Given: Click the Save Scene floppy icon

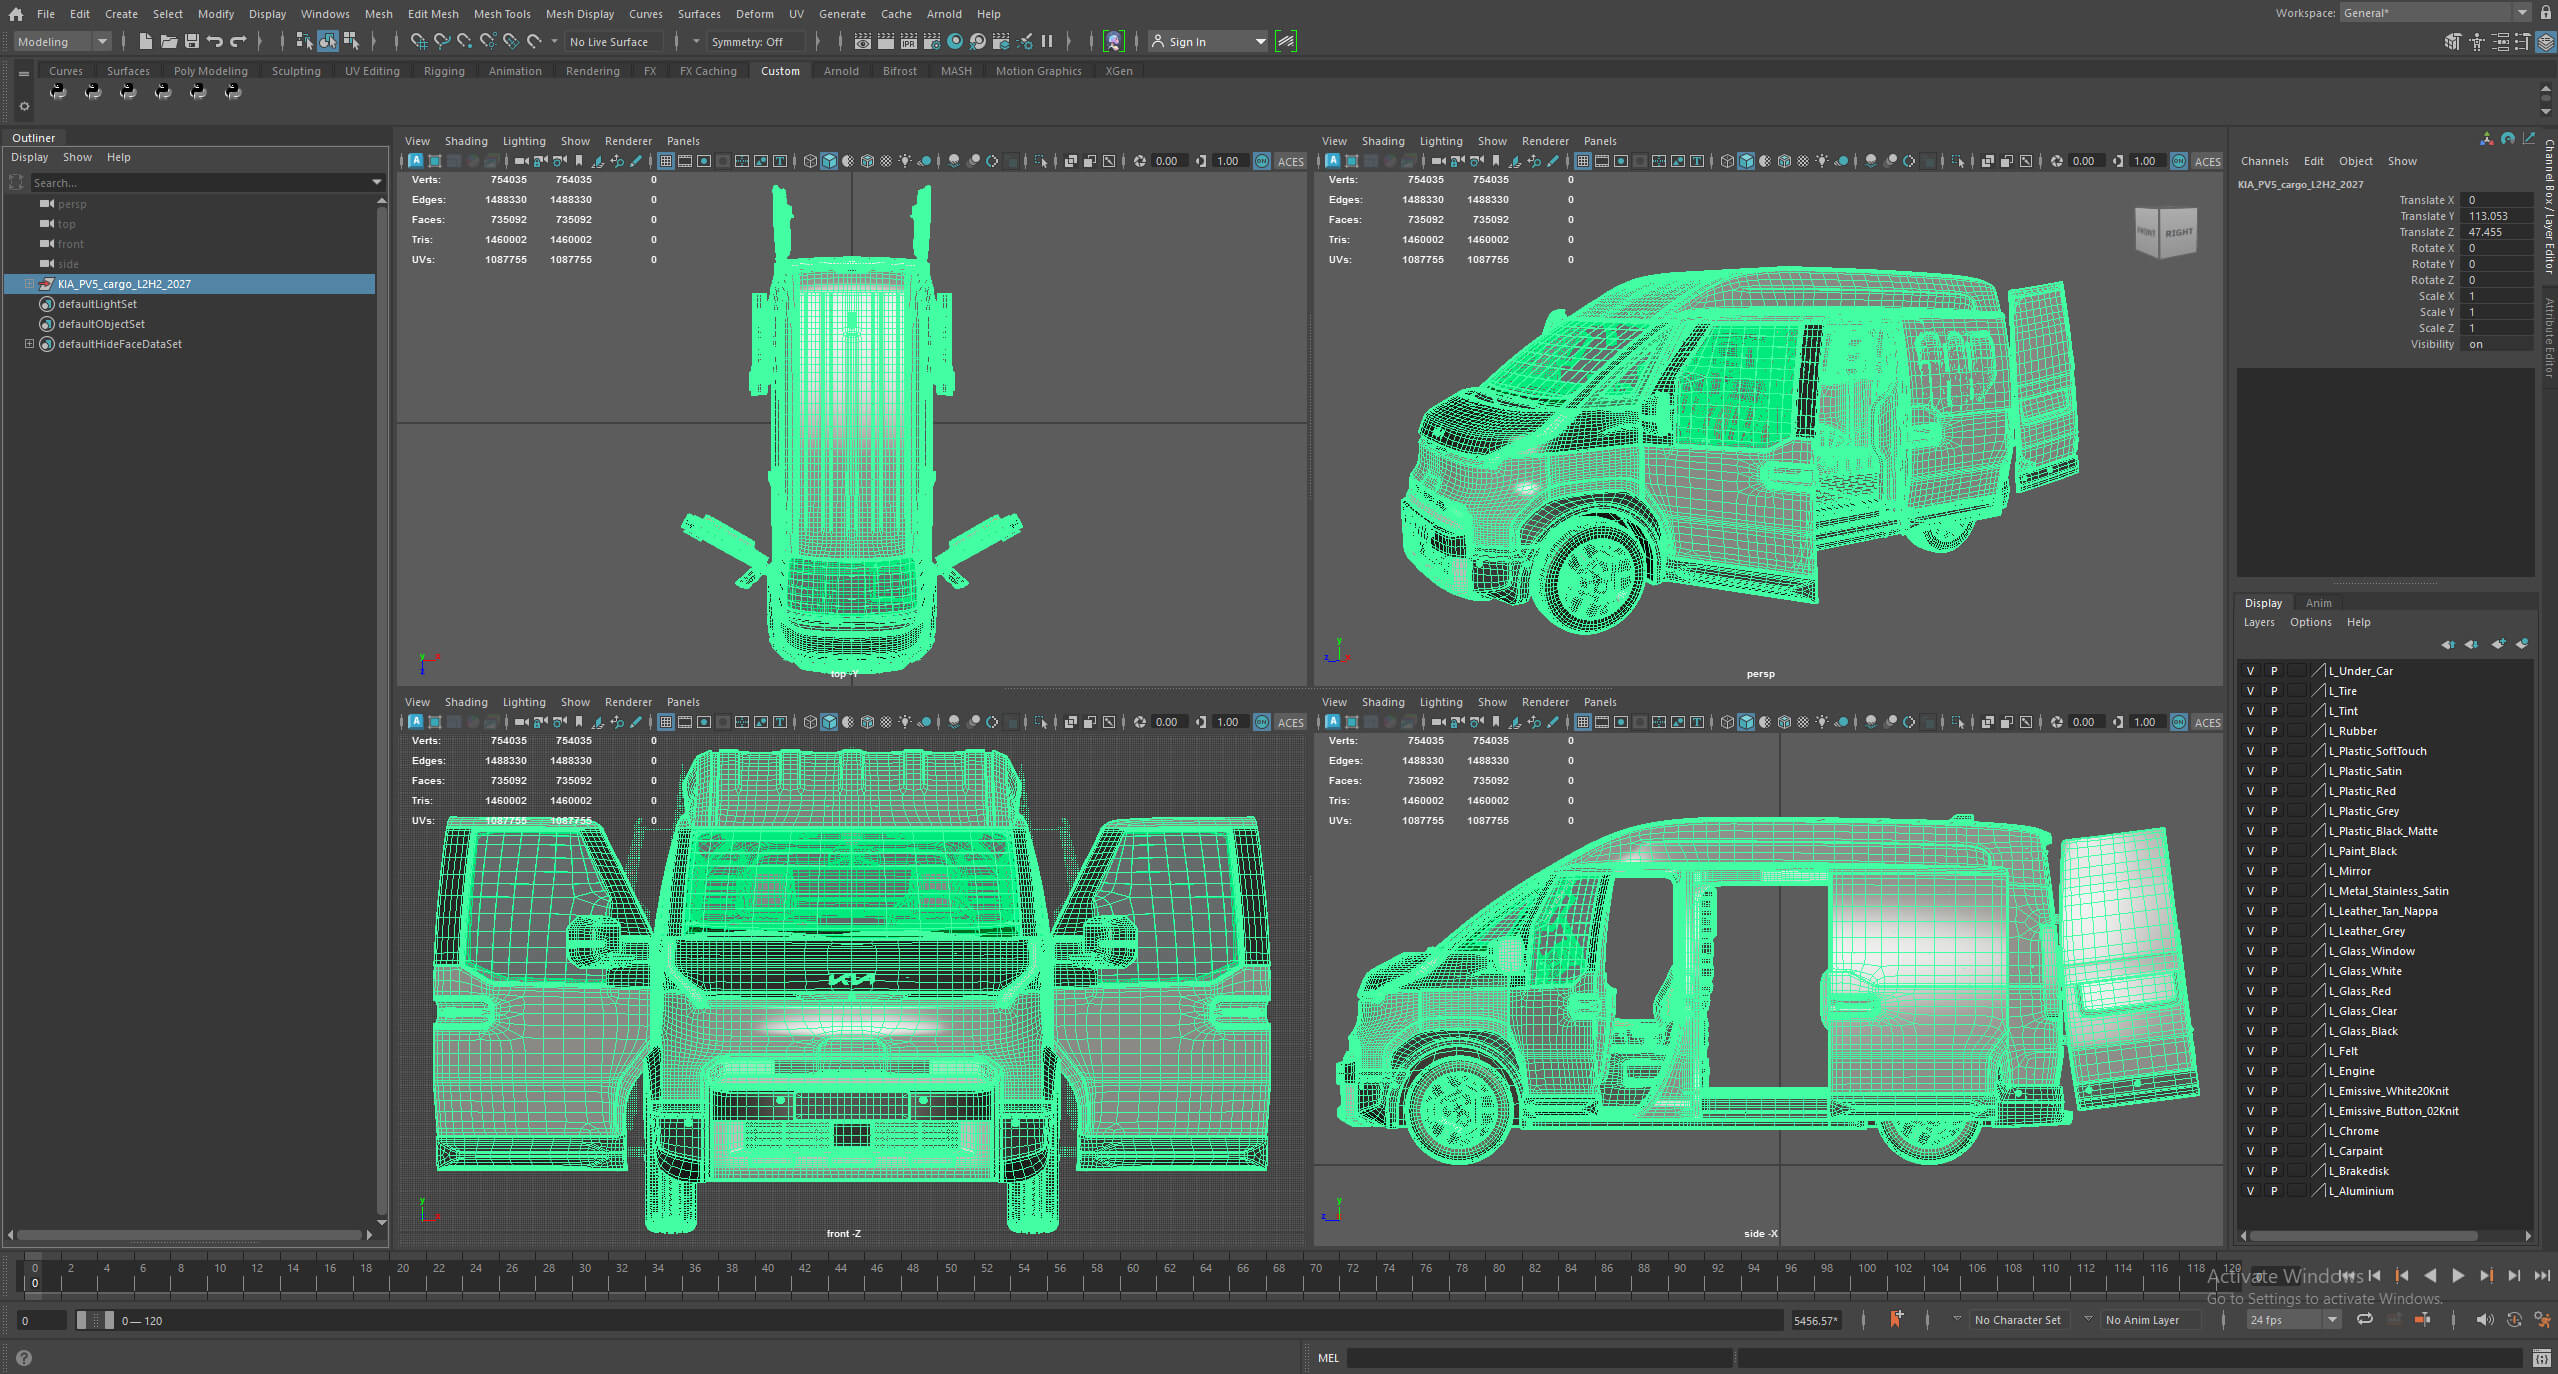Looking at the screenshot, I should pyautogui.click(x=191, y=41).
